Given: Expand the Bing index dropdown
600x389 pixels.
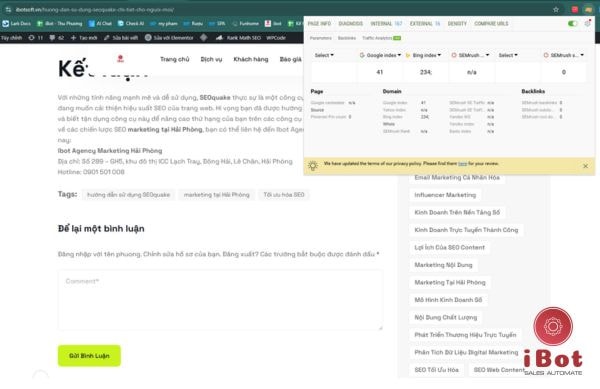Looking at the screenshot, I should (x=423, y=55).
